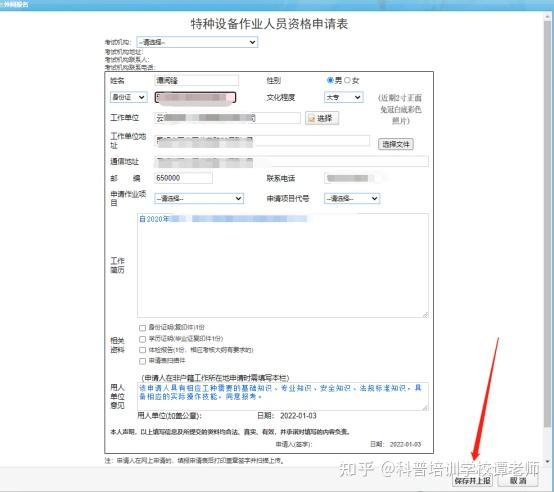Click the 选择 button beside 工作单位
The height and width of the screenshot is (492, 554).
322,118
